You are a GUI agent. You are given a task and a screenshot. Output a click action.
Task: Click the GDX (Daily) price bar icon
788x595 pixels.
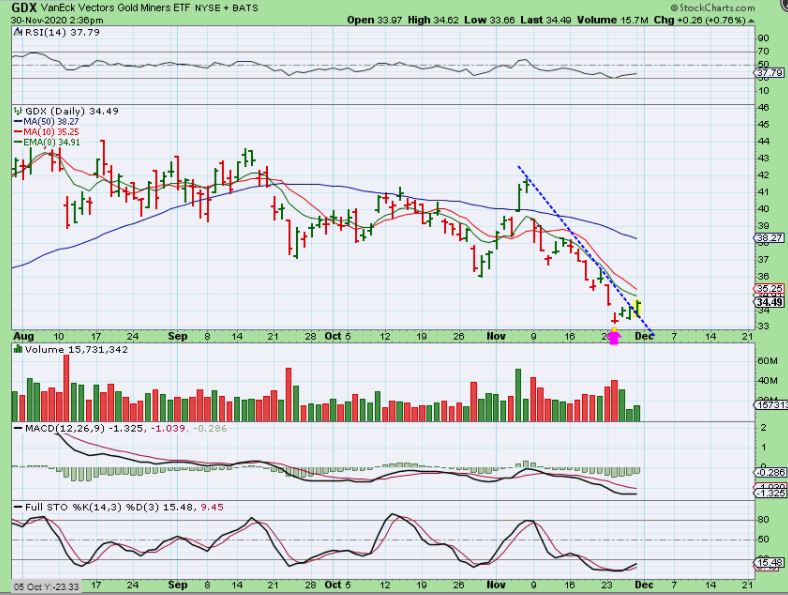18,111
